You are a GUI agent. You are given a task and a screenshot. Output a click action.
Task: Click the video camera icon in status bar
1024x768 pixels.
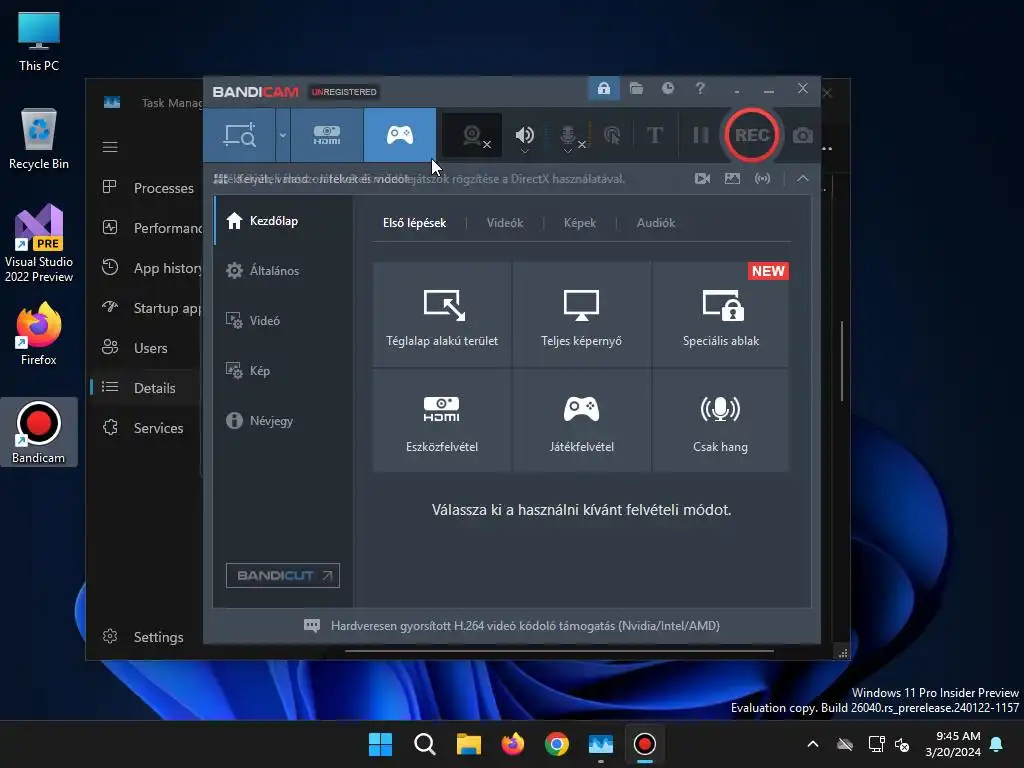pos(702,178)
